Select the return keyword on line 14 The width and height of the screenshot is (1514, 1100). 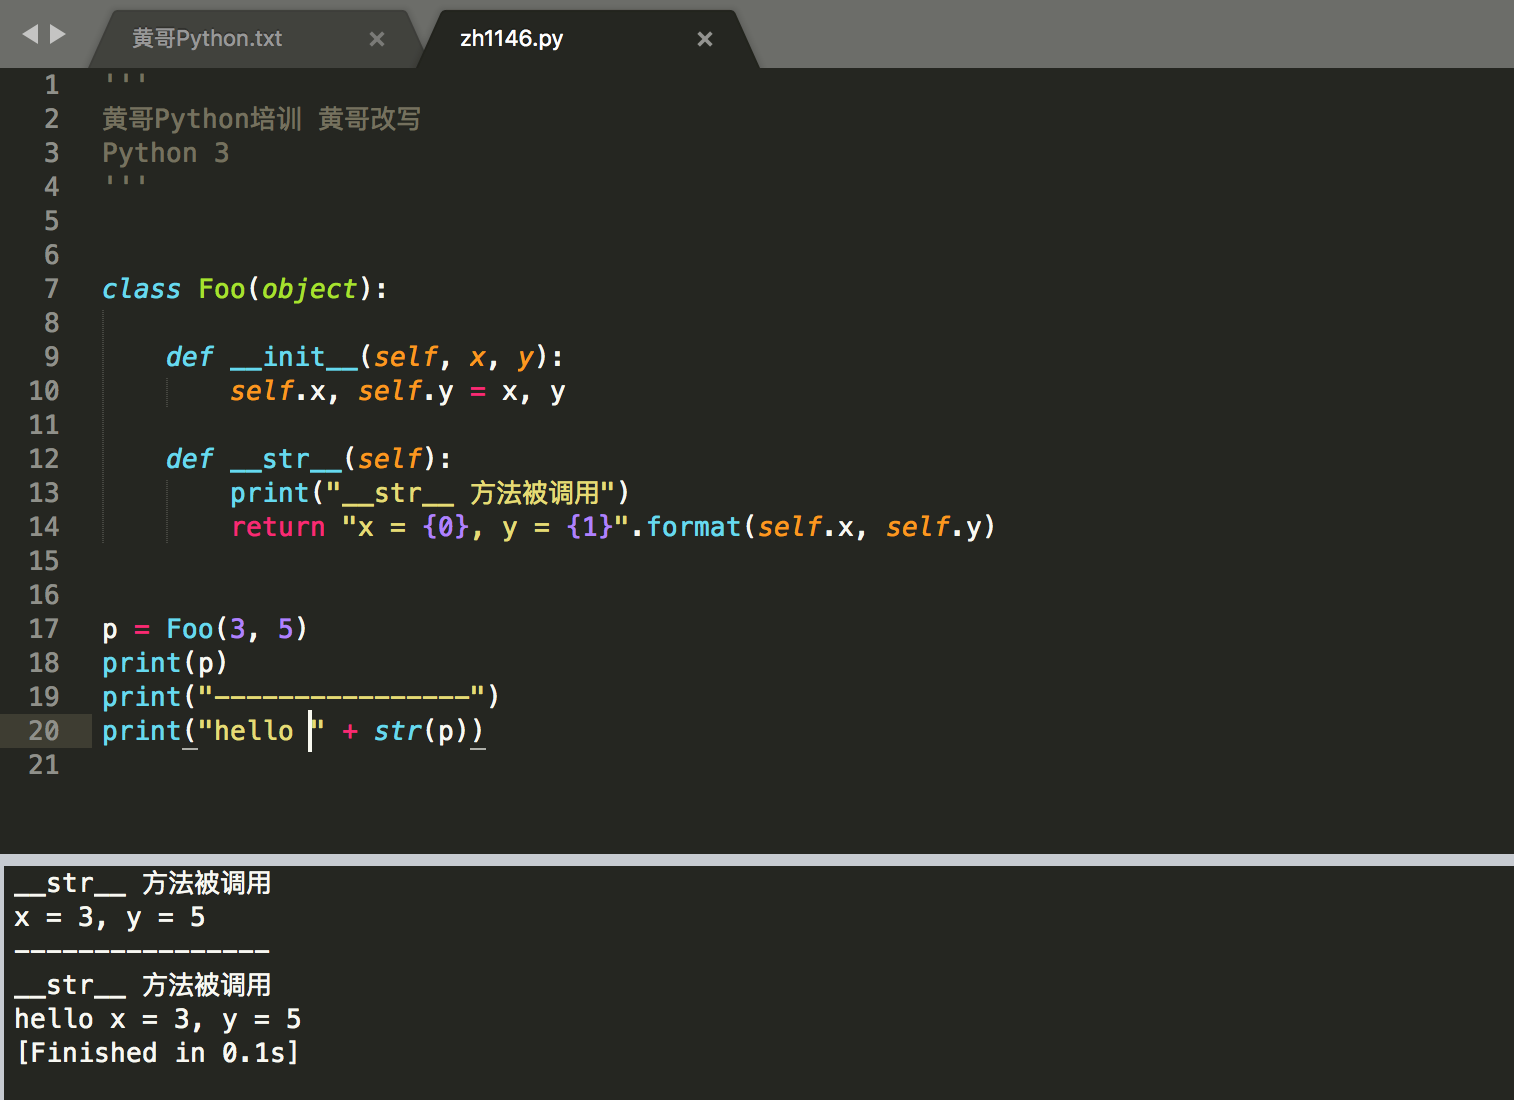pyautogui.click(x=278, y=526)
